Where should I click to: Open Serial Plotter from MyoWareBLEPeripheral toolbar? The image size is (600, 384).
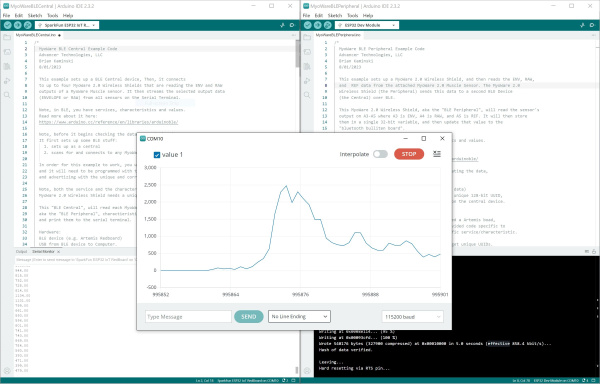tap(582, 25)
